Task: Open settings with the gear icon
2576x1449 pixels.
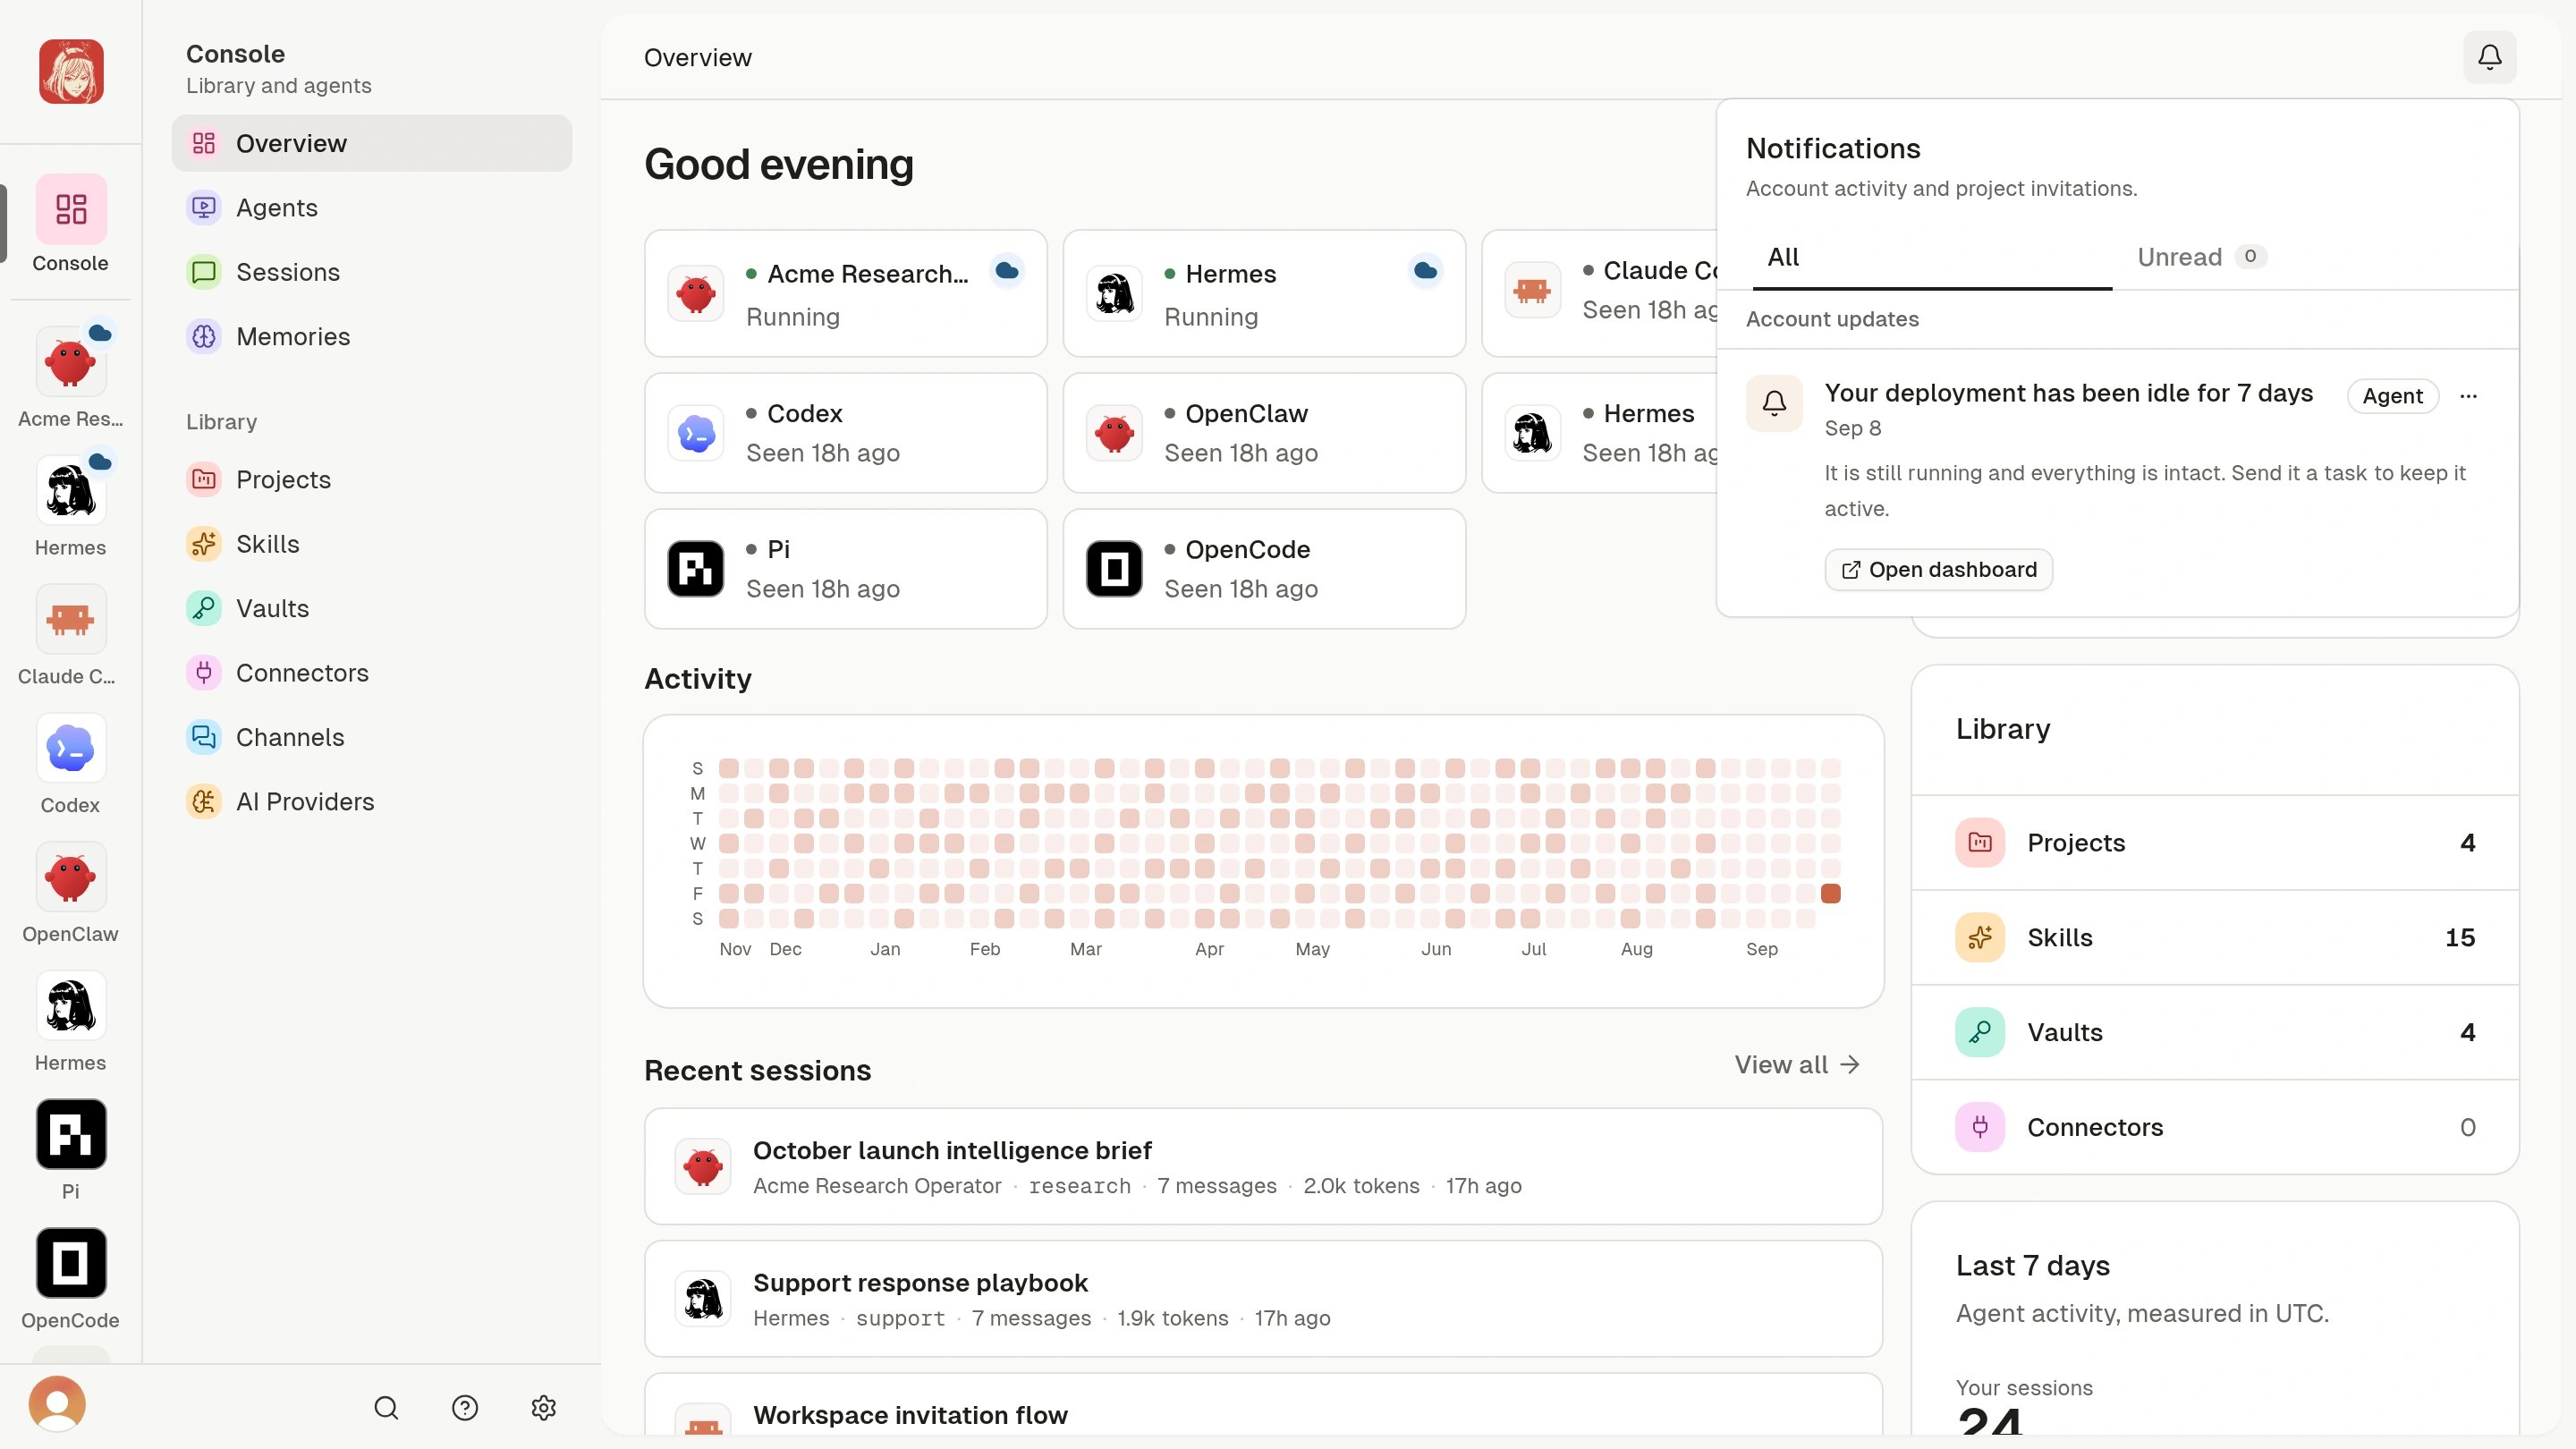Action: (543, 1408)
